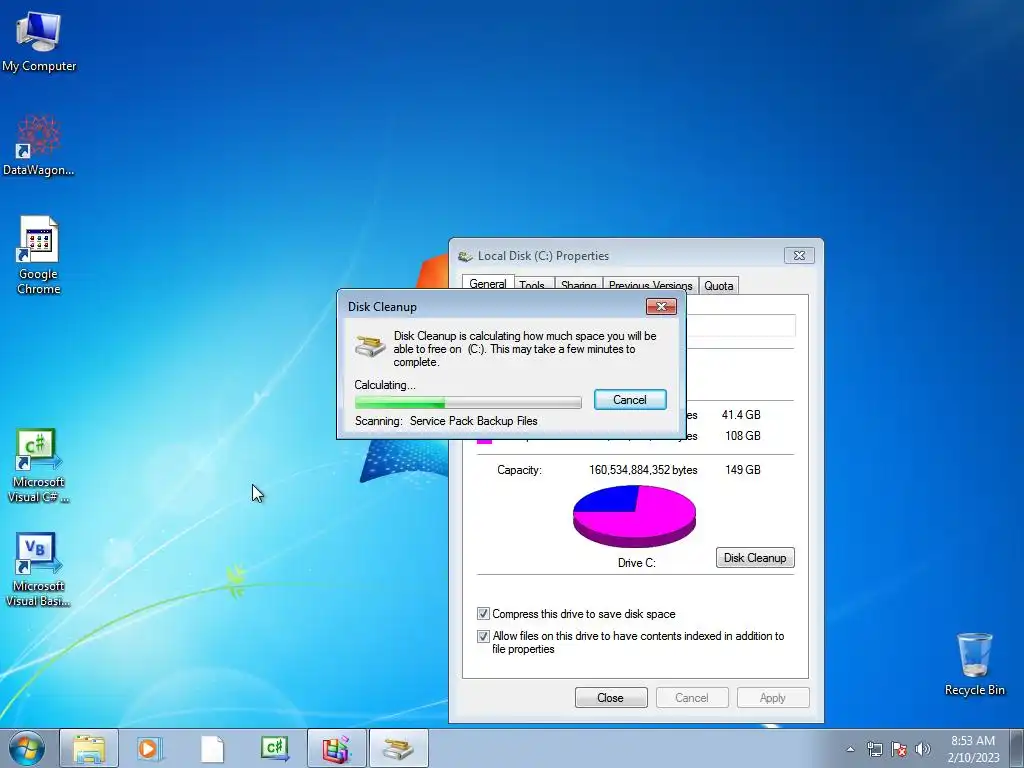Click the 160,534,884,352 bytes capacity value
This screenshot has height=768, width=1024.
643,470
